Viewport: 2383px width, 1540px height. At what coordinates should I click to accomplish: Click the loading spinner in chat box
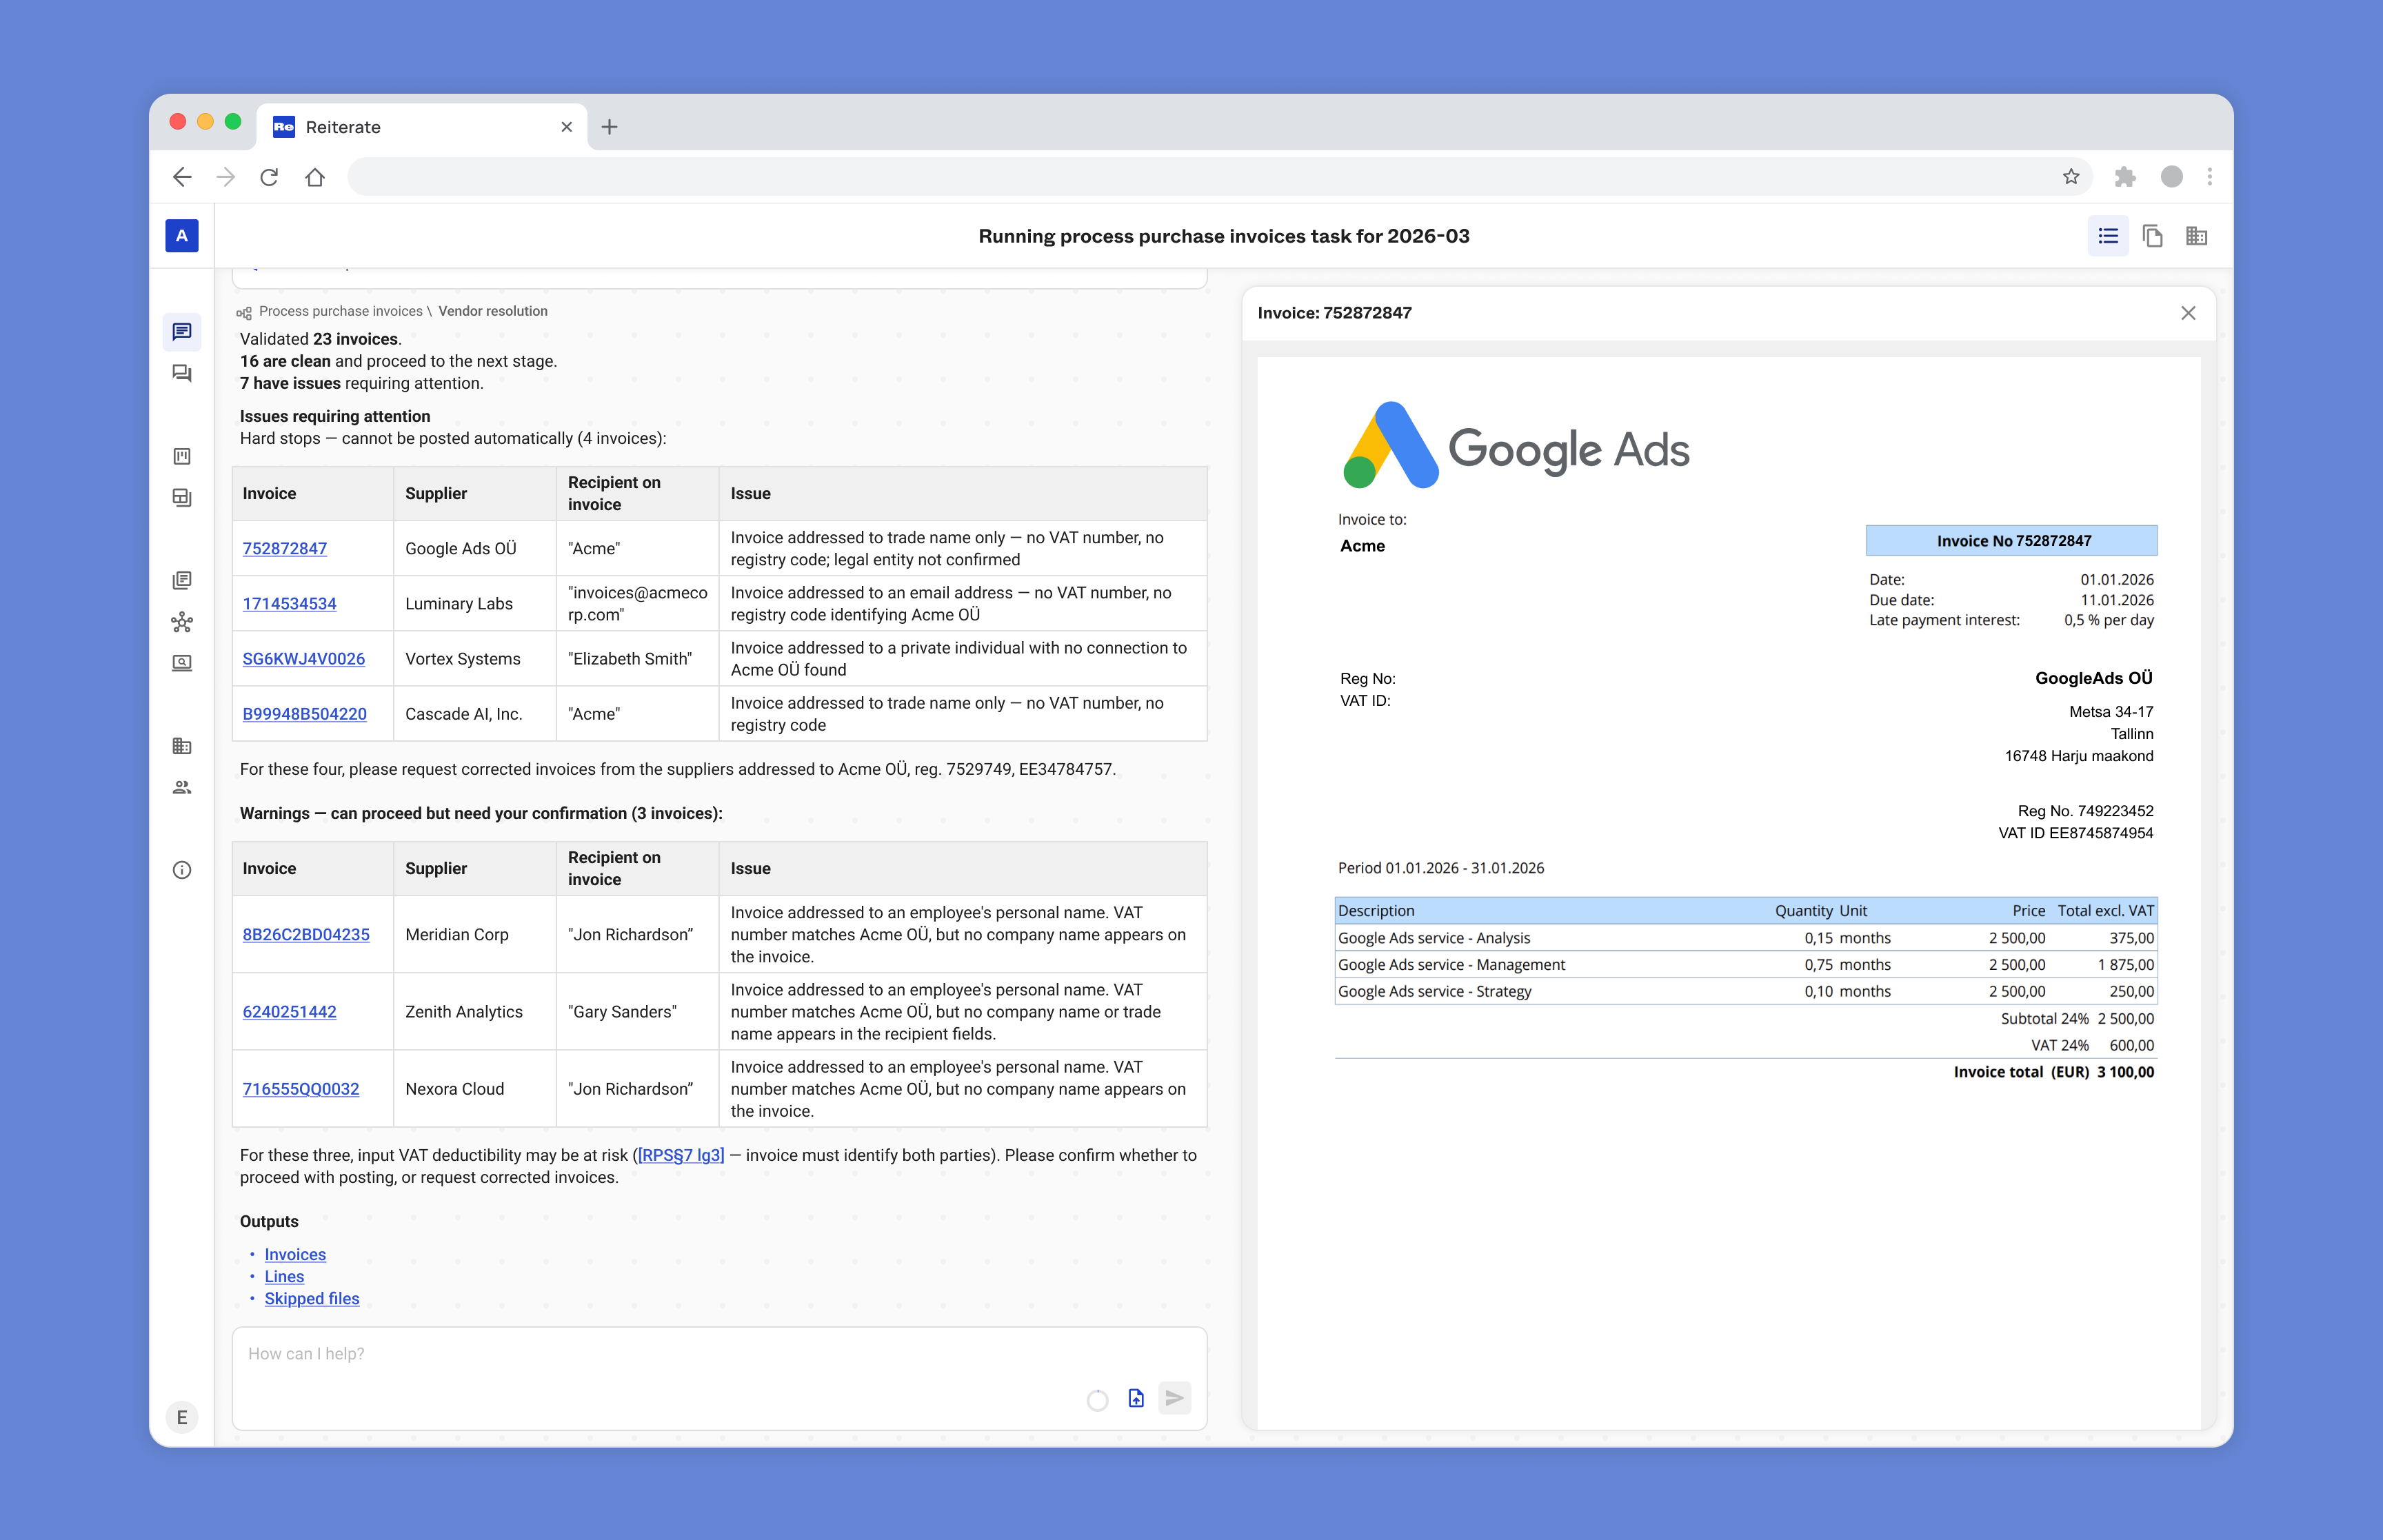pyautogui.click(x=1097, y=1400)
